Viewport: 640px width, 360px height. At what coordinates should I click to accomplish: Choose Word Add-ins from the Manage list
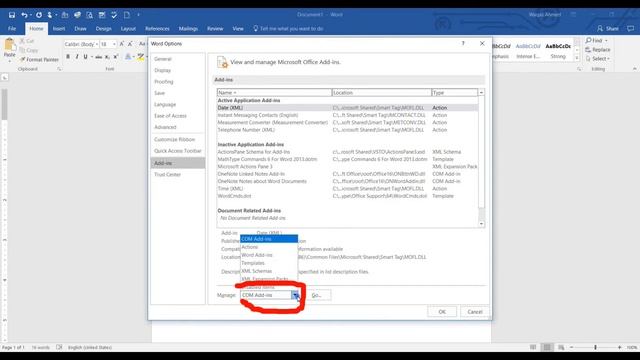coord(269,255)
